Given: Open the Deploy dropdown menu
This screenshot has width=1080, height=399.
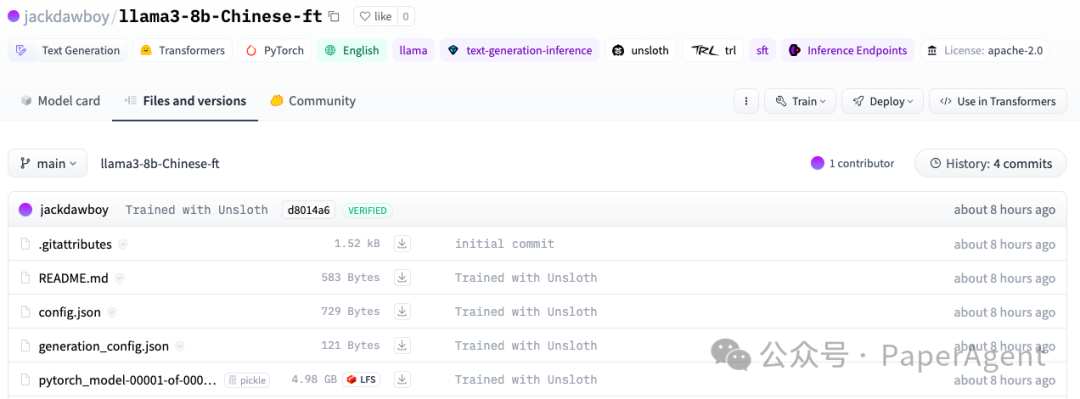Looking at the screenshot, I should coord(882,101).
